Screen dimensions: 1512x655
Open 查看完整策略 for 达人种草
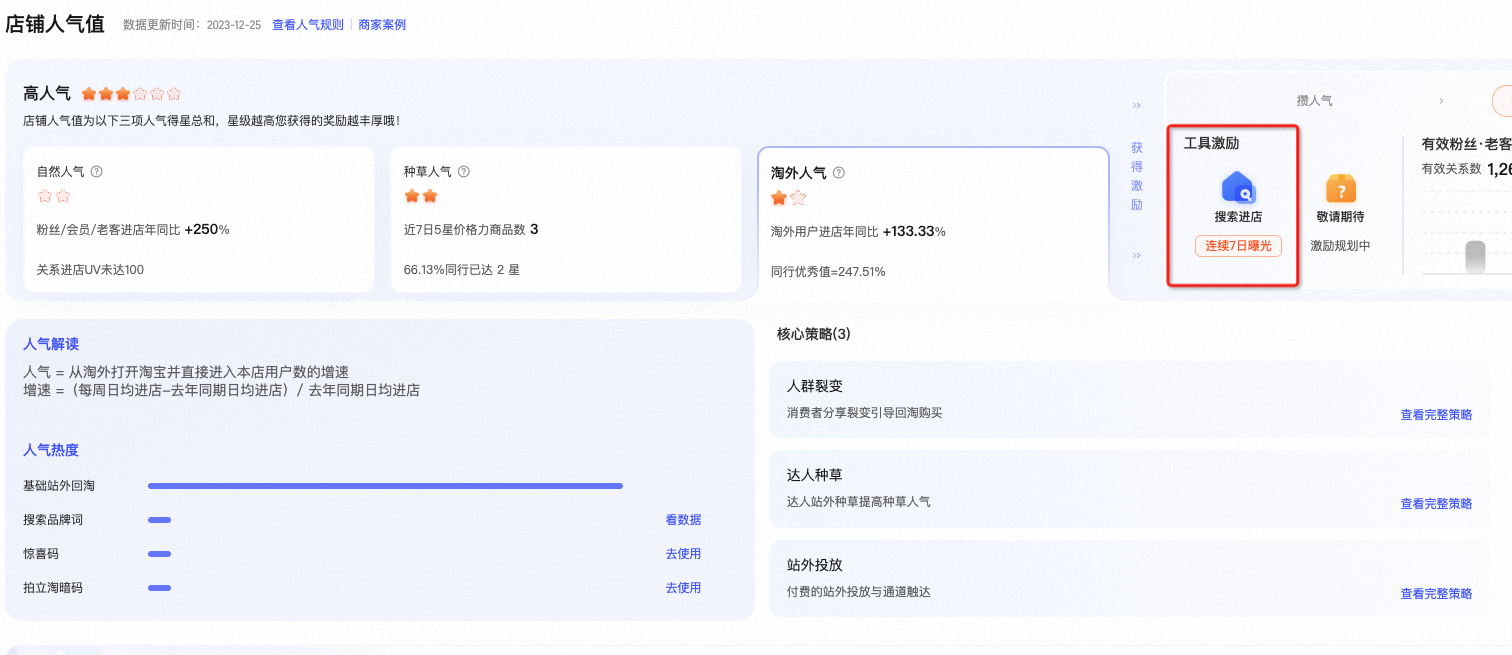[x=1436, y=504]
